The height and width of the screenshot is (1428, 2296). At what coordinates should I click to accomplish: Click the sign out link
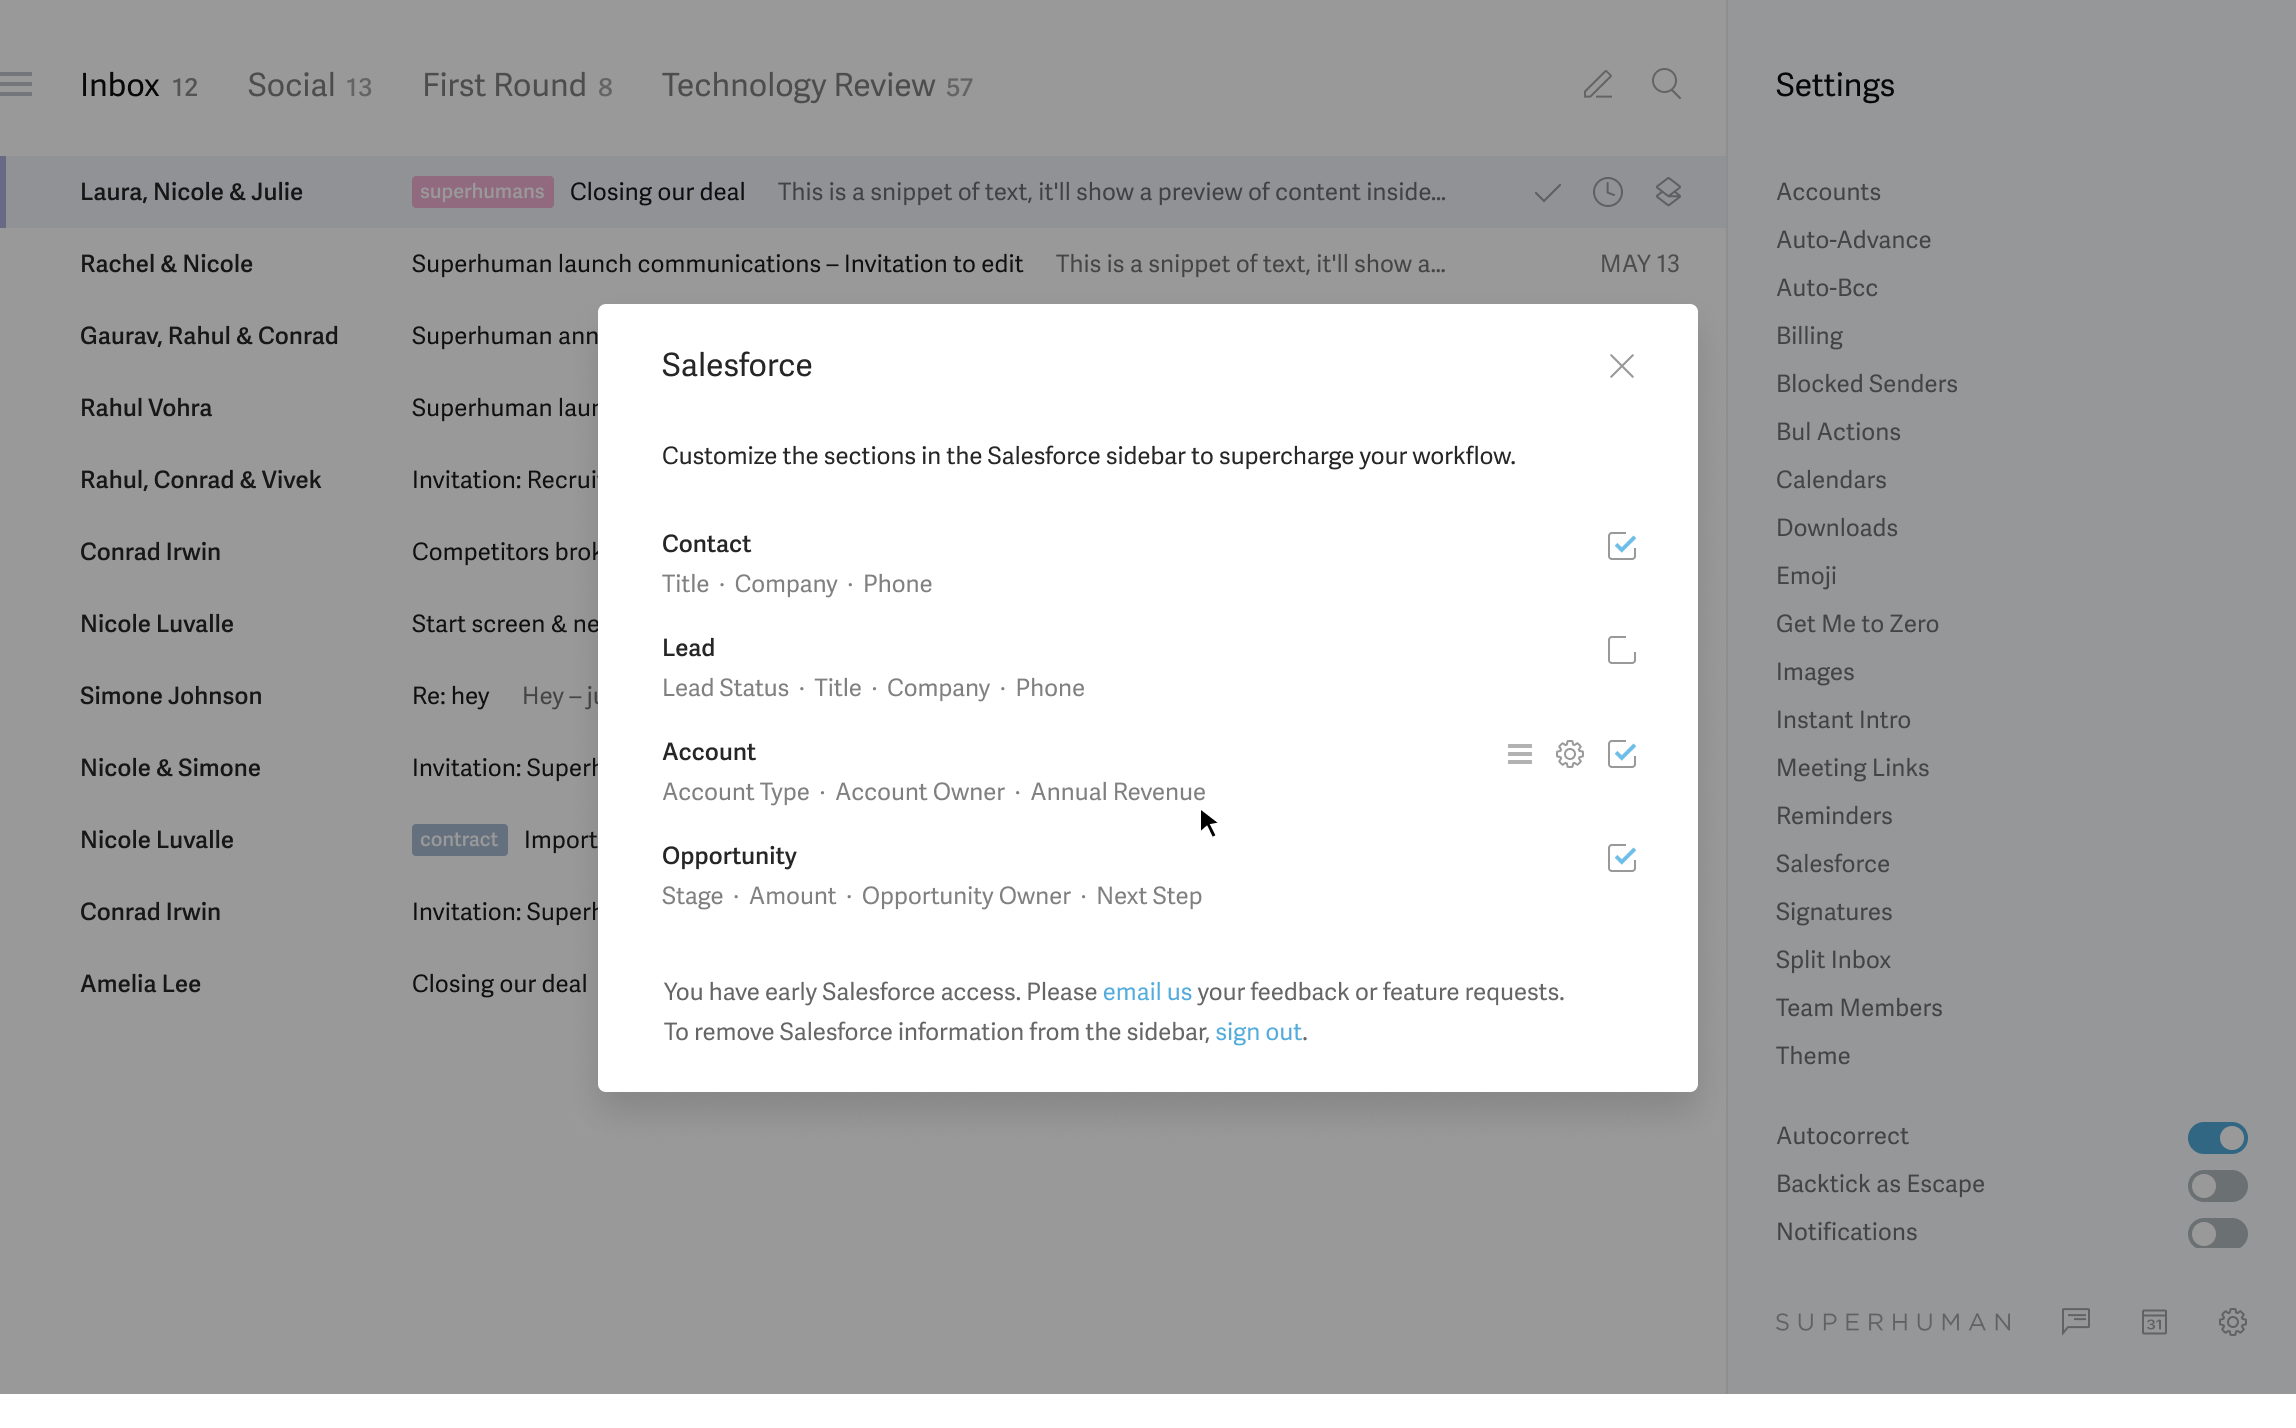(1258, 1032)
